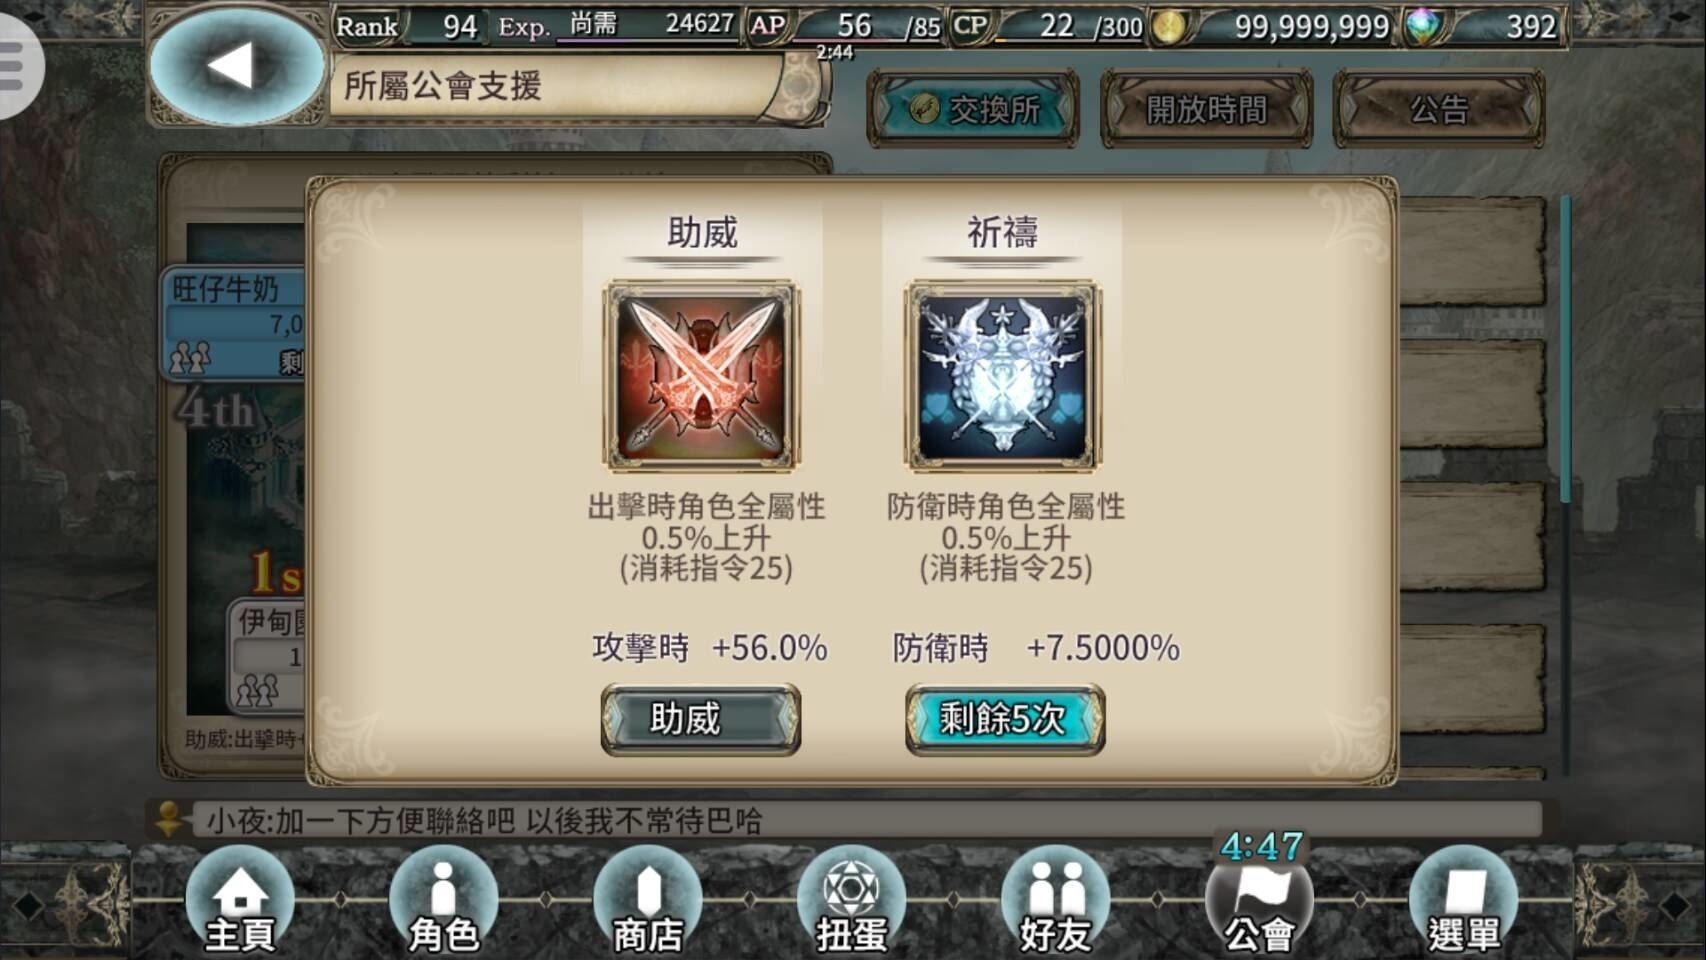Open the 商店 shop icon

(x=648, y=899)
